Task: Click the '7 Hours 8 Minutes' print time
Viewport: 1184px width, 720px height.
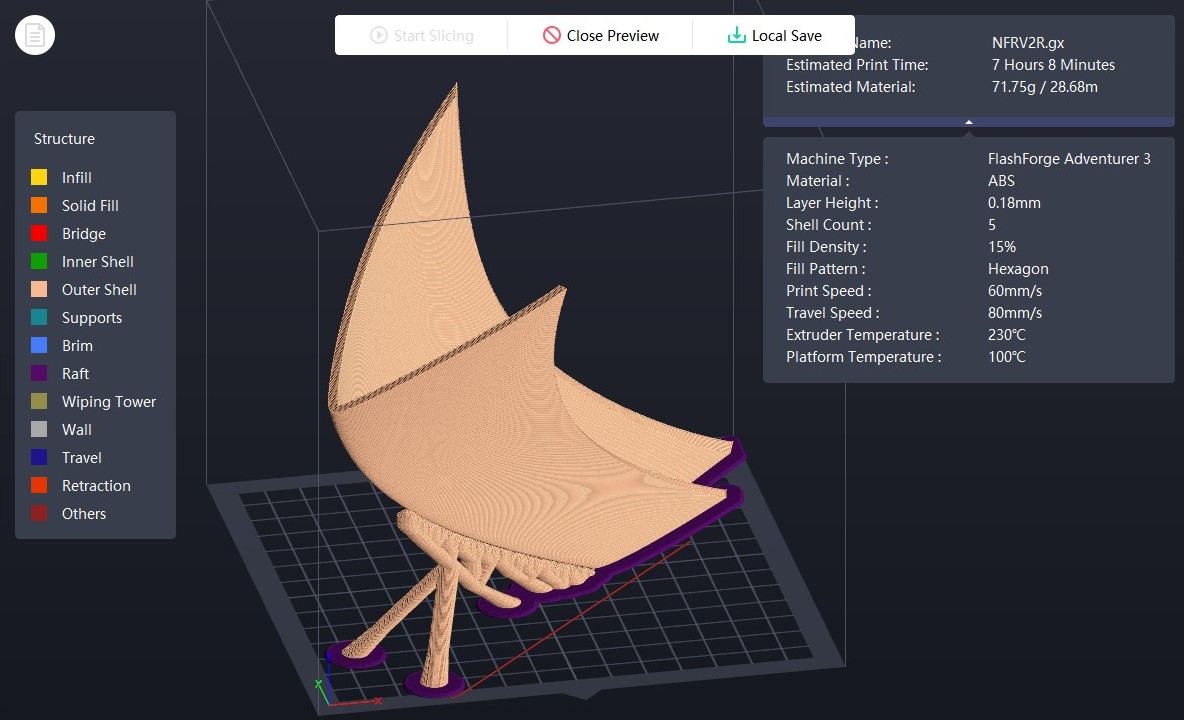Action: click(1053, 65)
